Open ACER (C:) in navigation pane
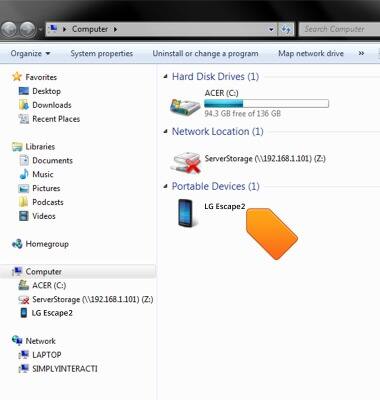The height and width of the screenshot is (400, 380). click(x=49, y=286)
